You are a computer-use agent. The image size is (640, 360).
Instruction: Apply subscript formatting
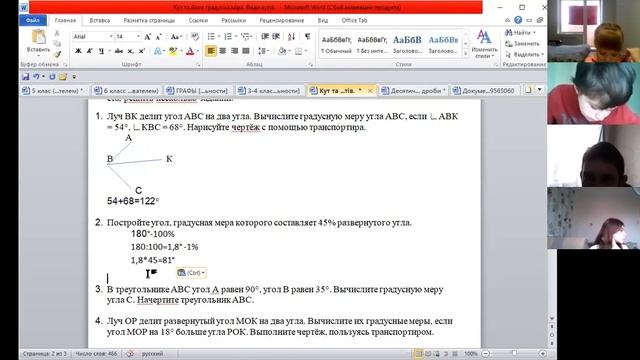click(130, 51)
